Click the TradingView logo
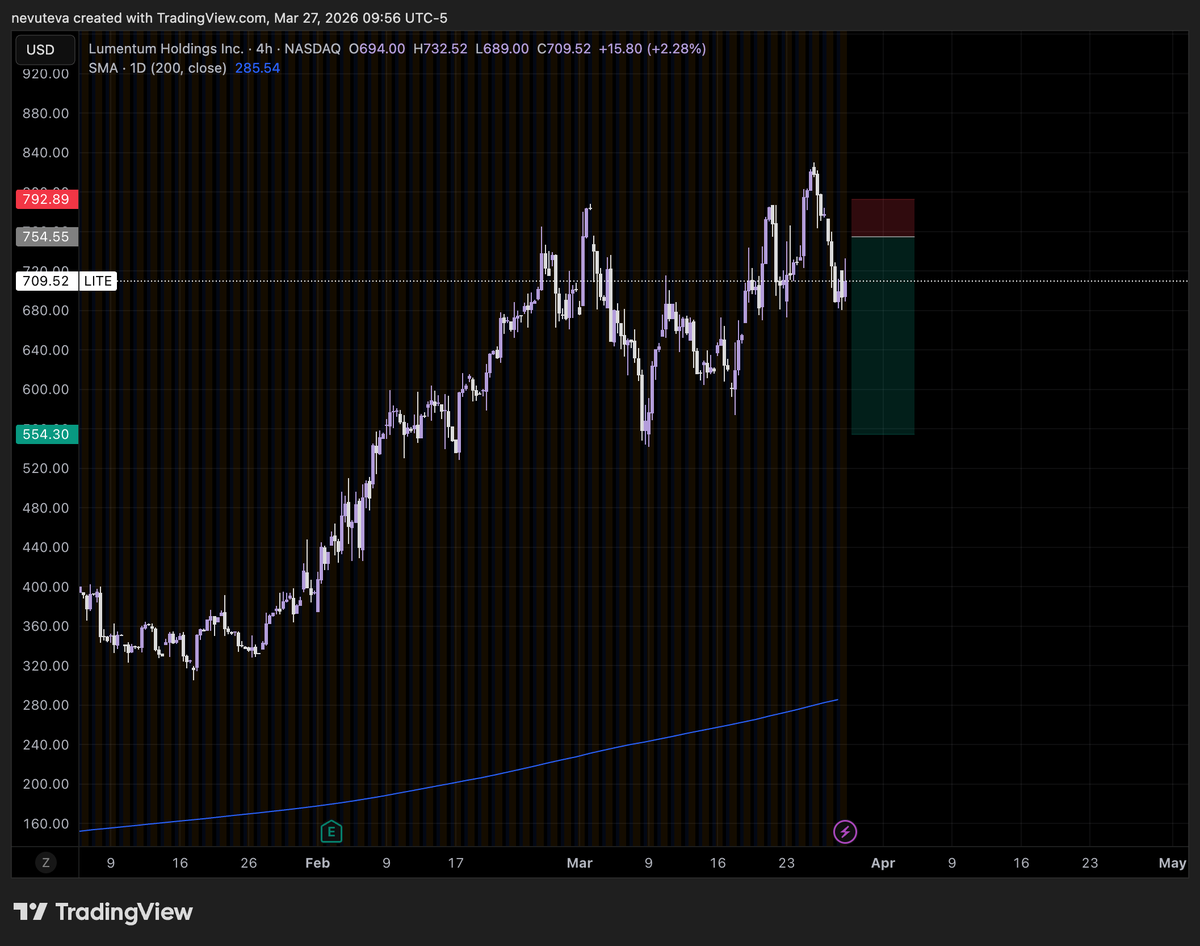 (104, 912)
